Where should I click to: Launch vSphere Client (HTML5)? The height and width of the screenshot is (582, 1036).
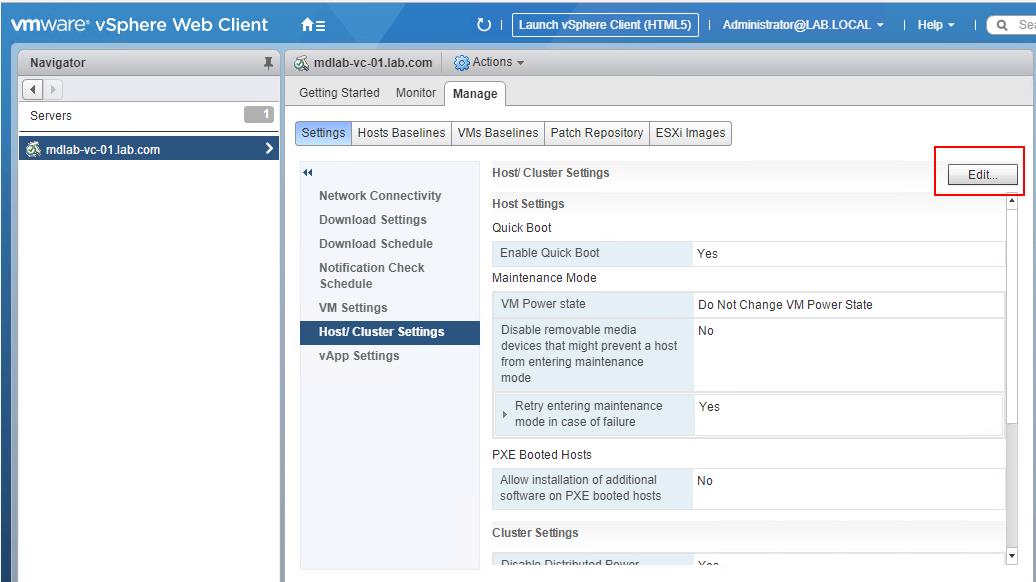point(605,25)
